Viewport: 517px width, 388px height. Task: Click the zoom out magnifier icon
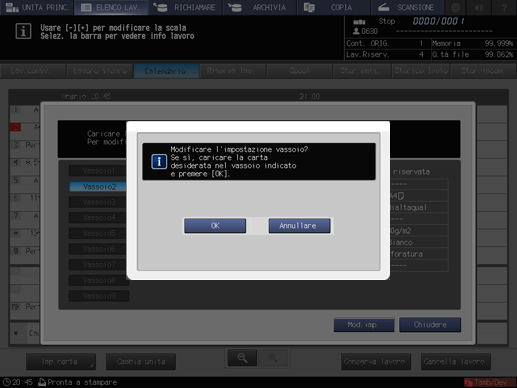click(242, 358)
